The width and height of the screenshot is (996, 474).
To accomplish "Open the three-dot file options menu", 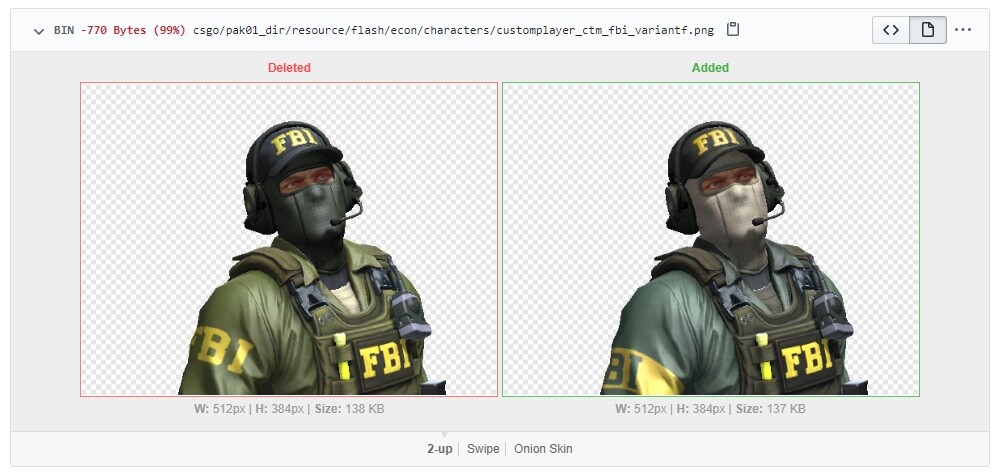I will pyautogui.click(x=963, y=30).
